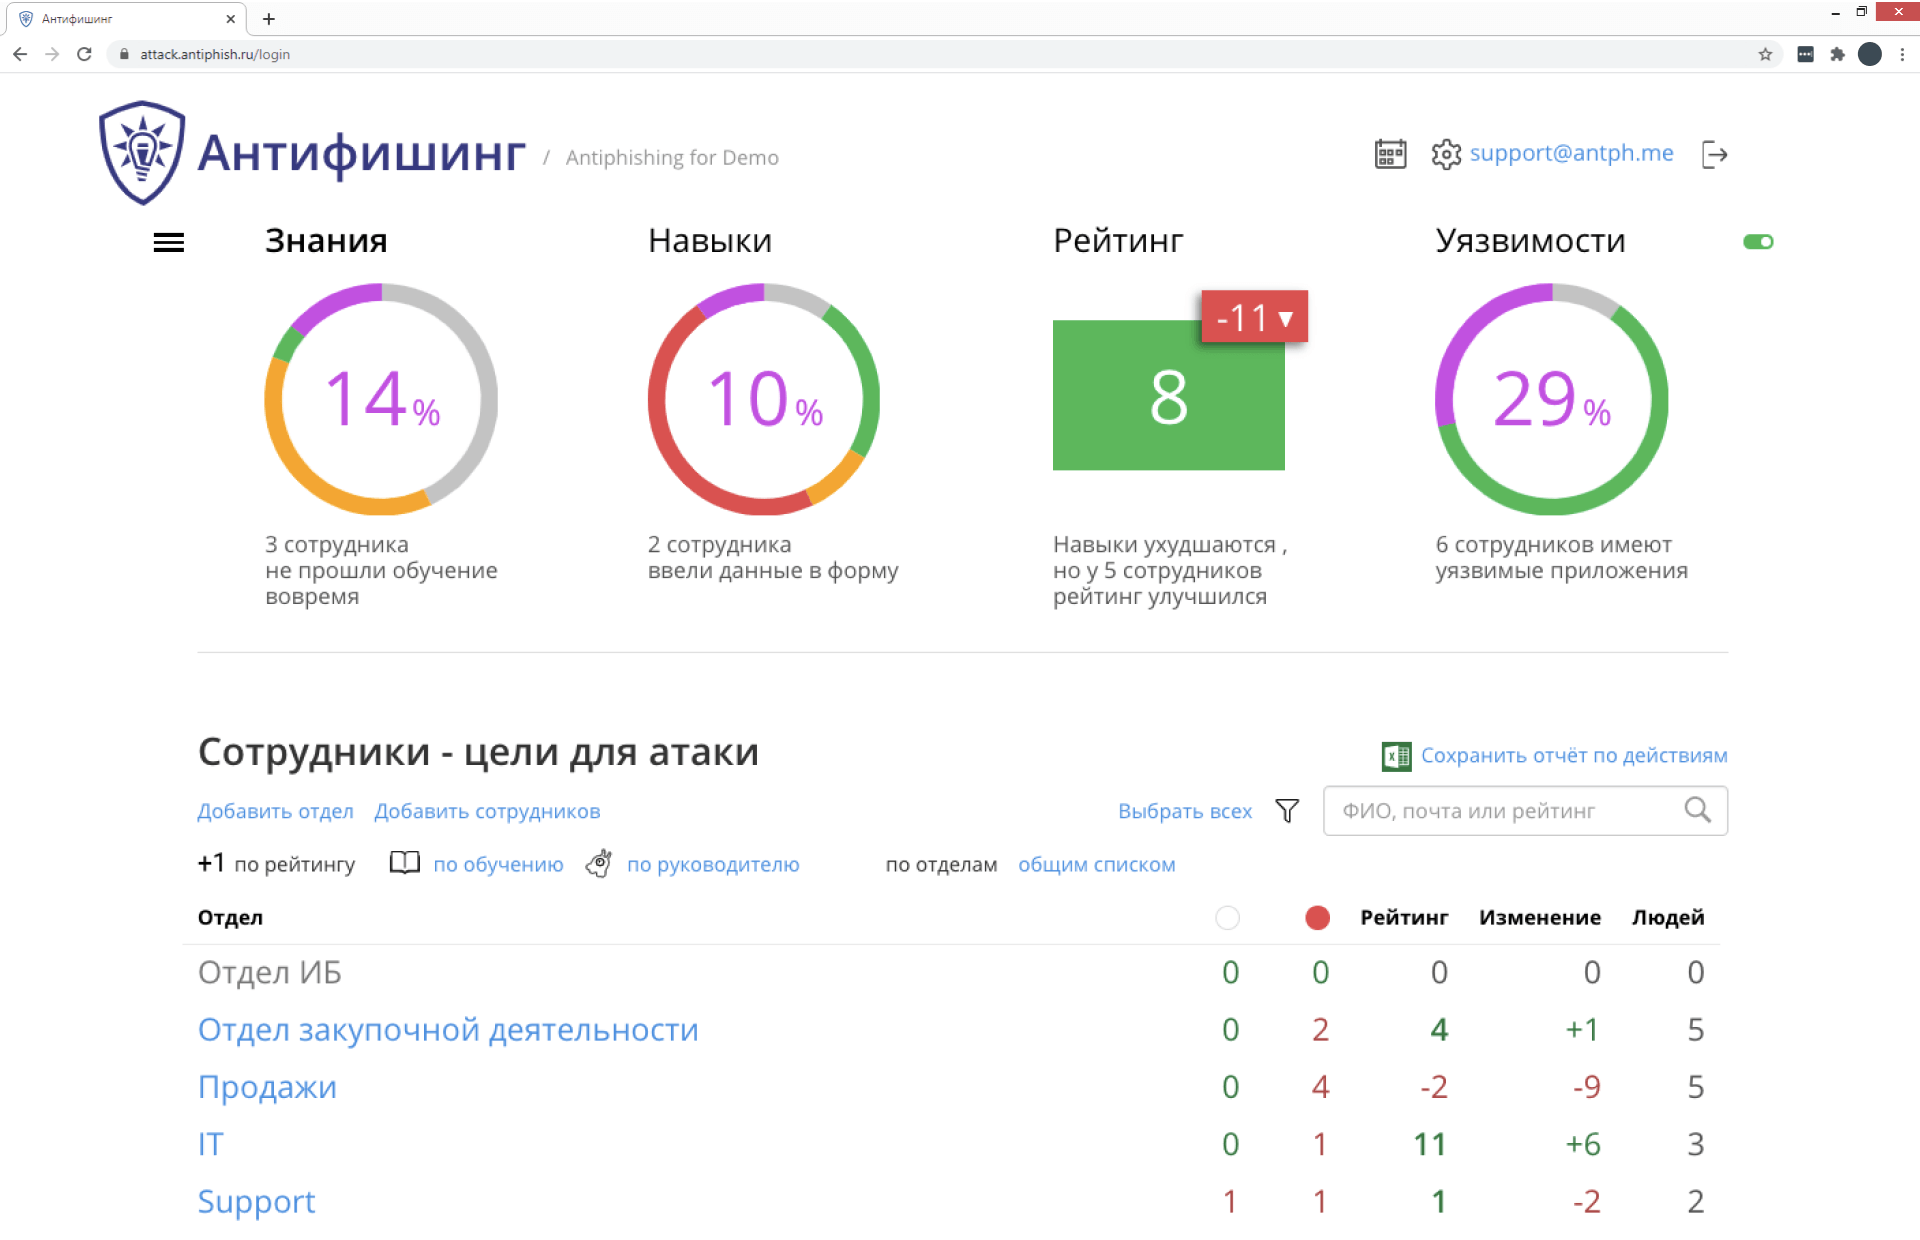Viewport: 1920px width, 1240px height.
Task: Click the search magnifier icon
Action: tap(1697, 810)
